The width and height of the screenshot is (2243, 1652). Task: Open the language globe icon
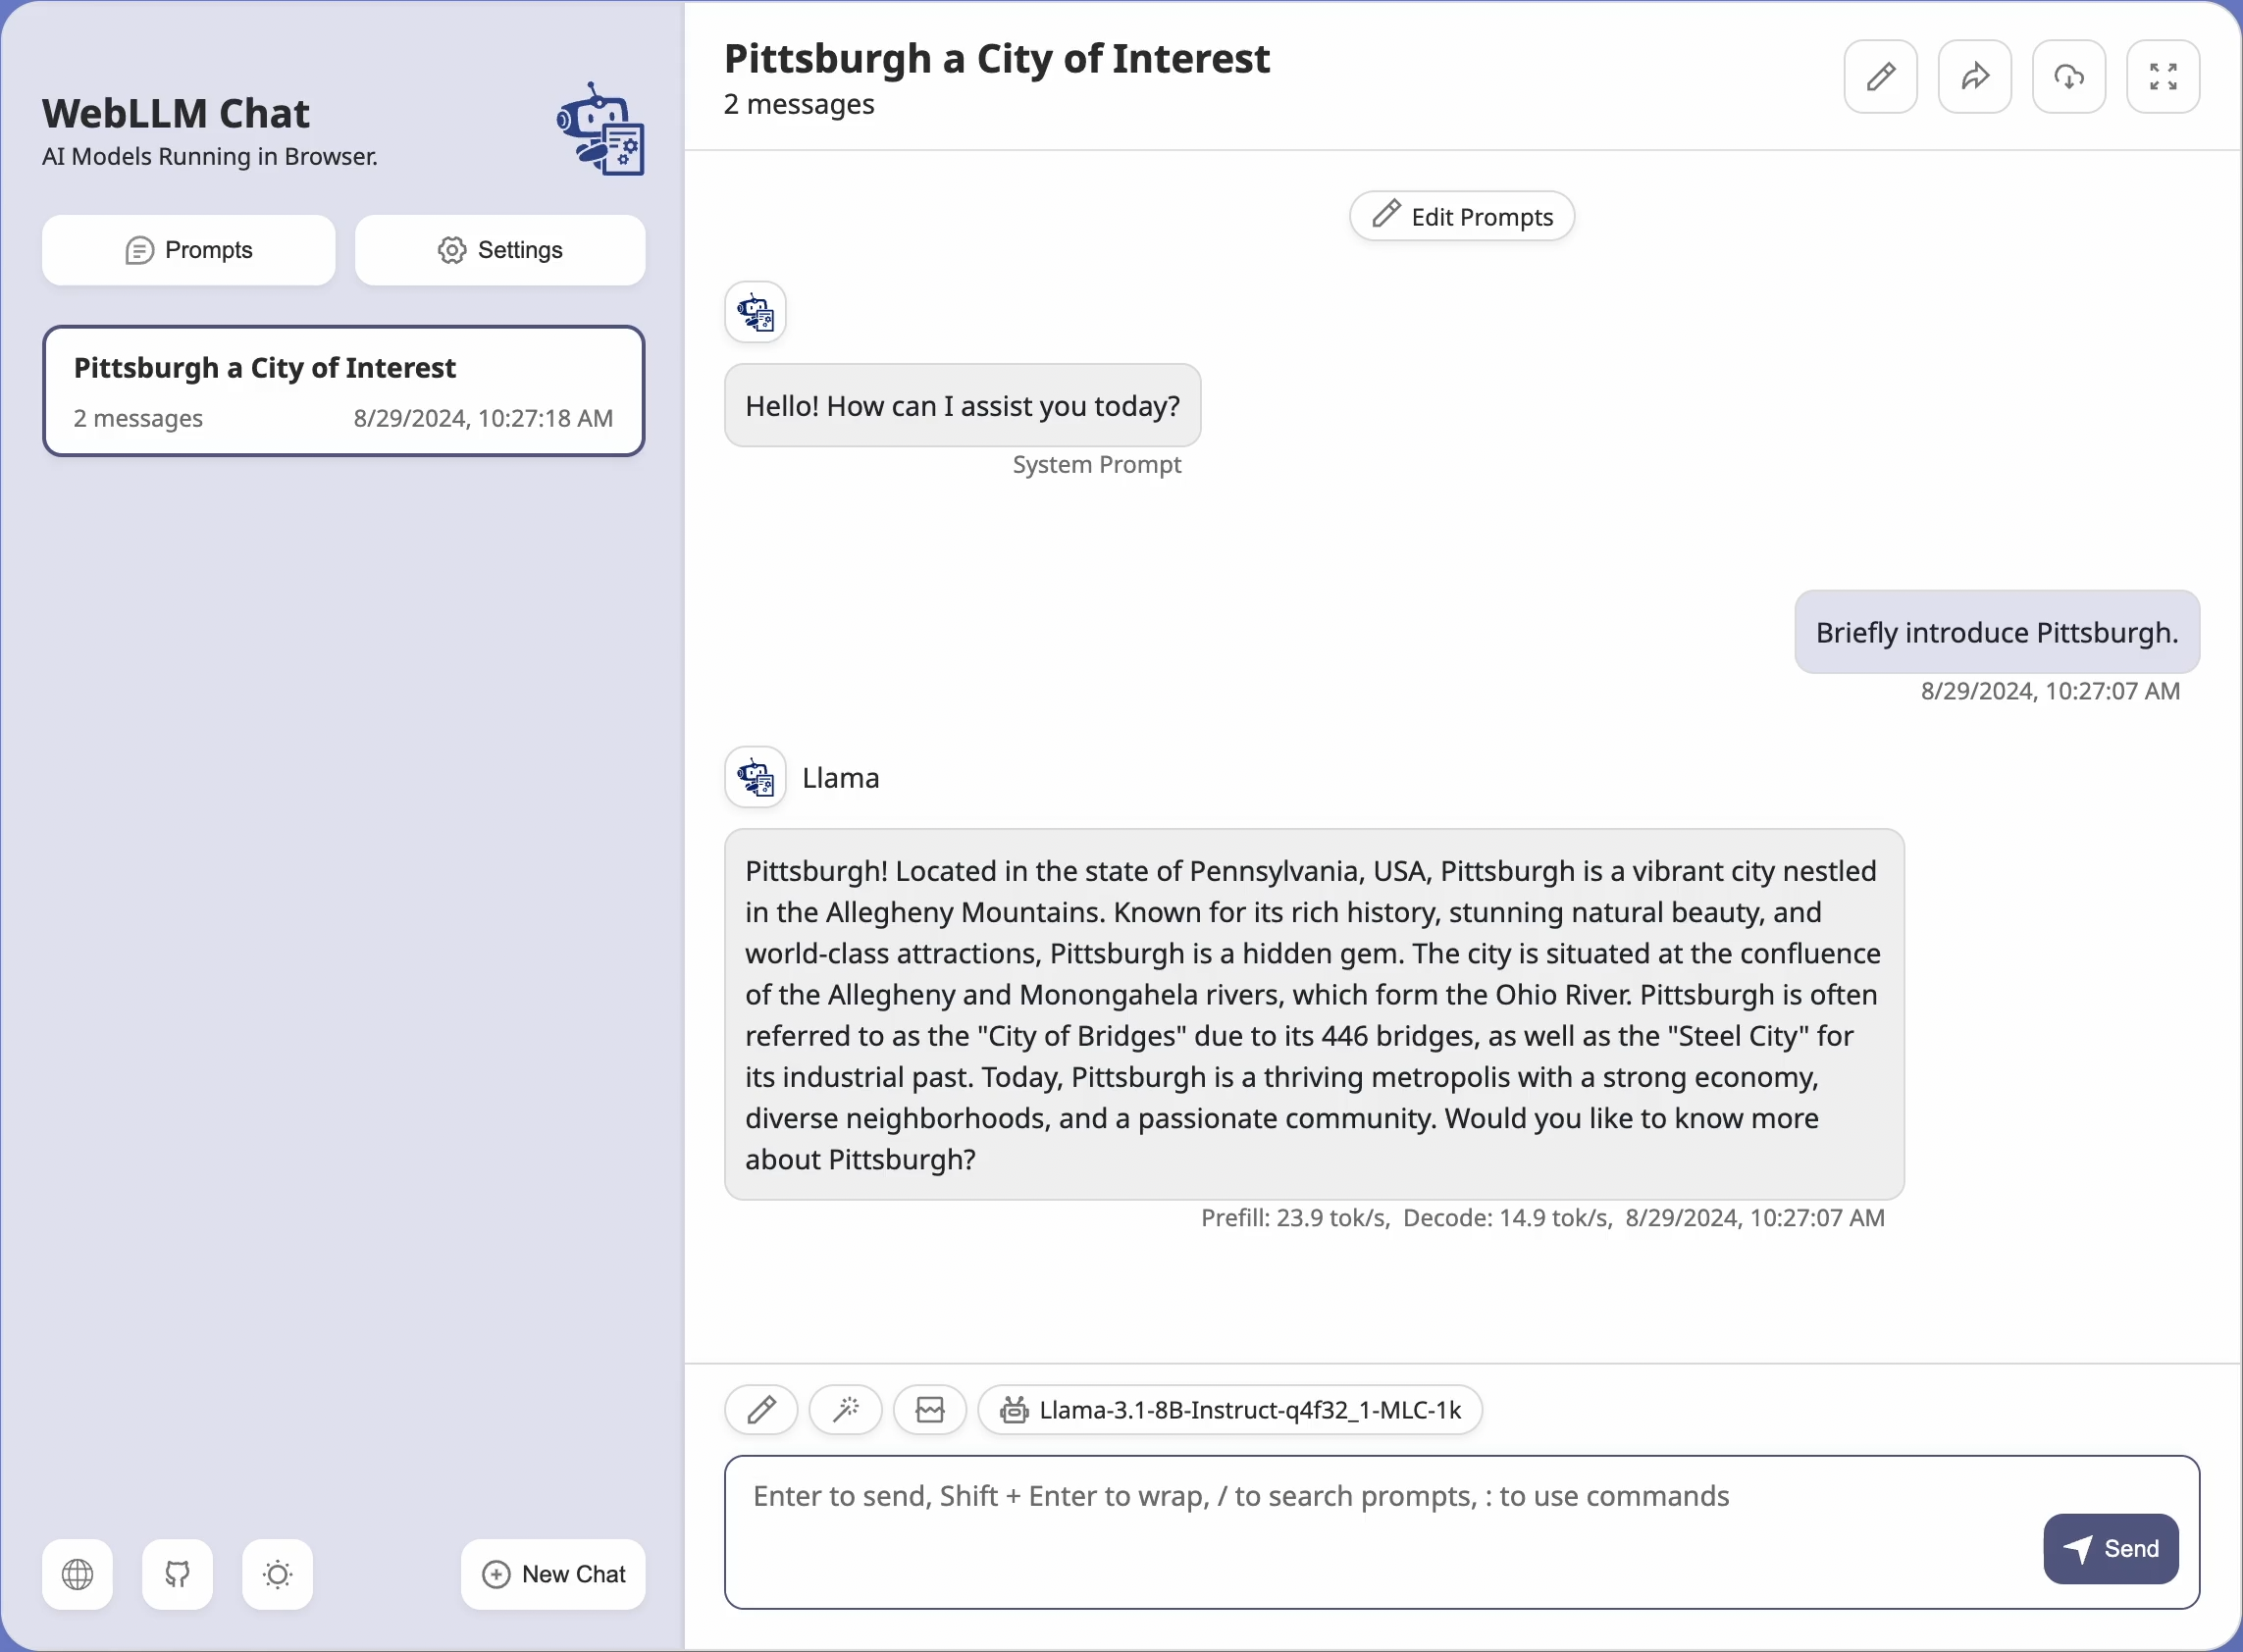point(77,1574)
